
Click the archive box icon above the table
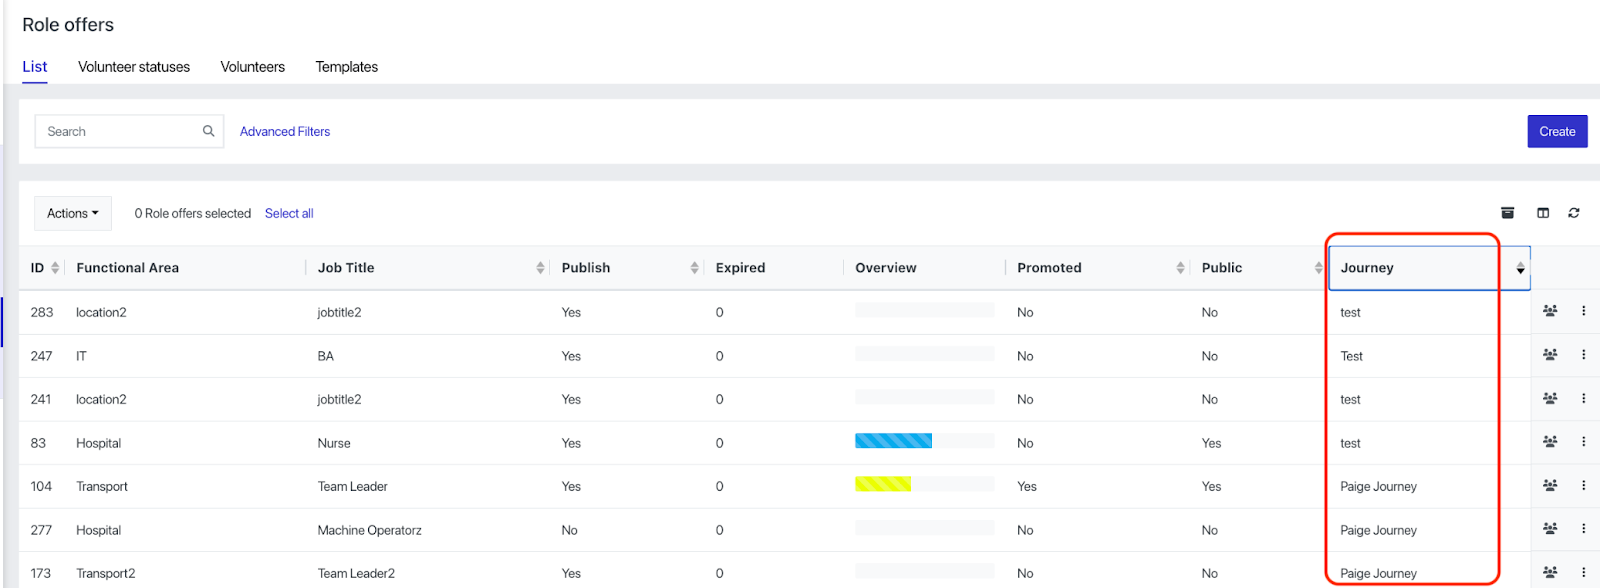point(1507,213)
